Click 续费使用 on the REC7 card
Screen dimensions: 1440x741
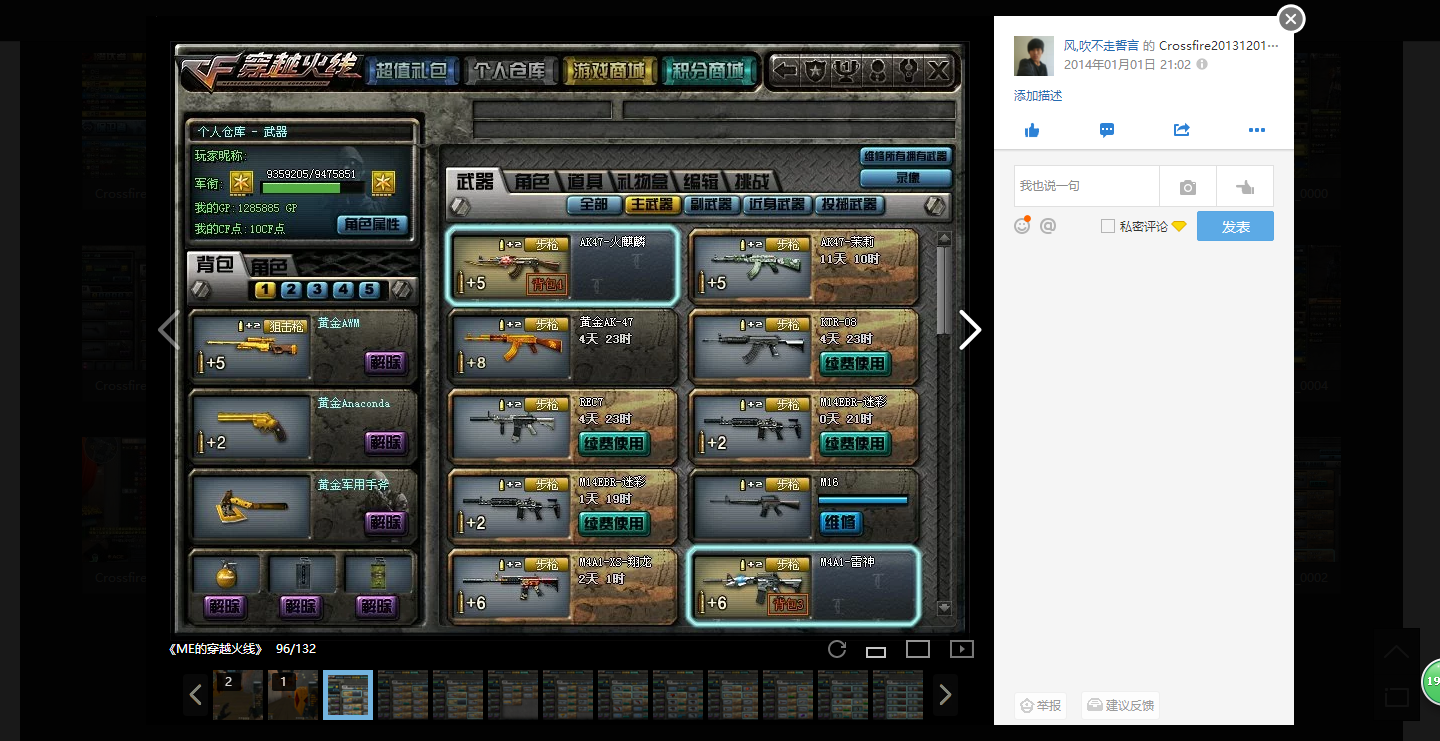[x=614, y=443]
